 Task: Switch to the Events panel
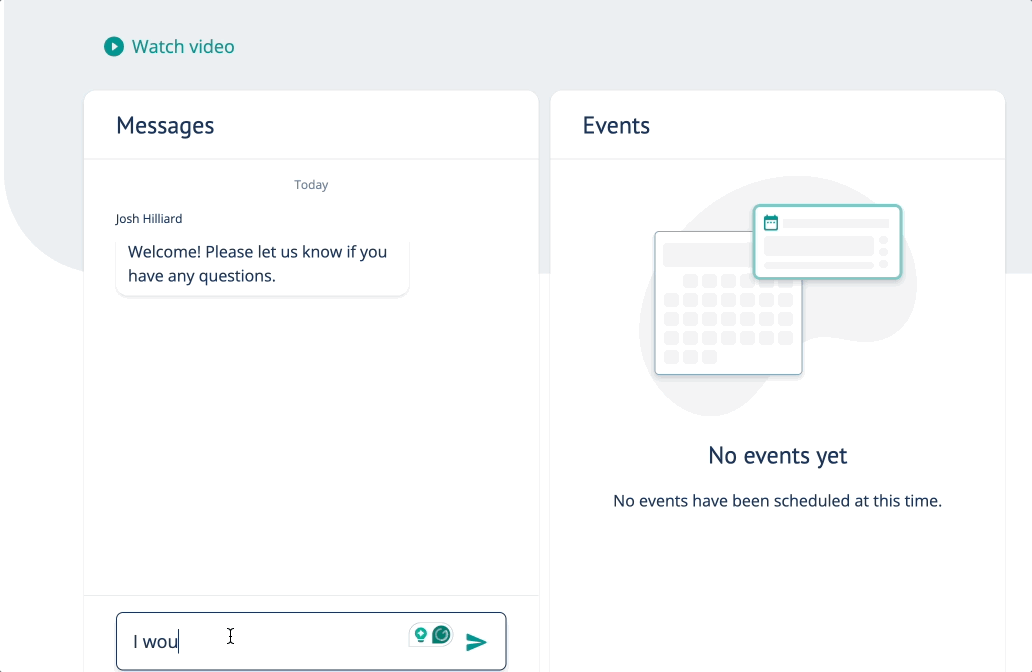[616, 125]
